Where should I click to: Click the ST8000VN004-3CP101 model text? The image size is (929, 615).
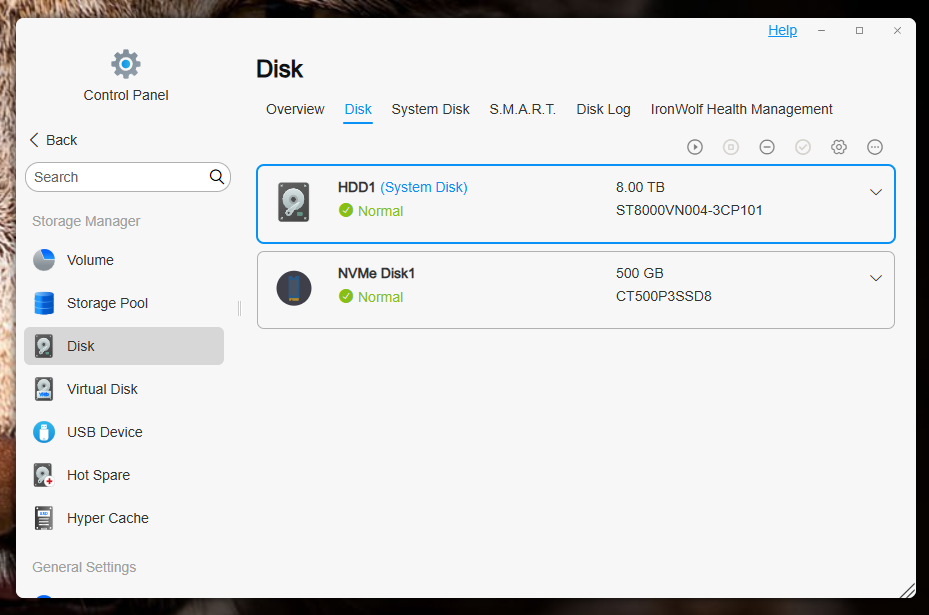[x=689, y=210]
